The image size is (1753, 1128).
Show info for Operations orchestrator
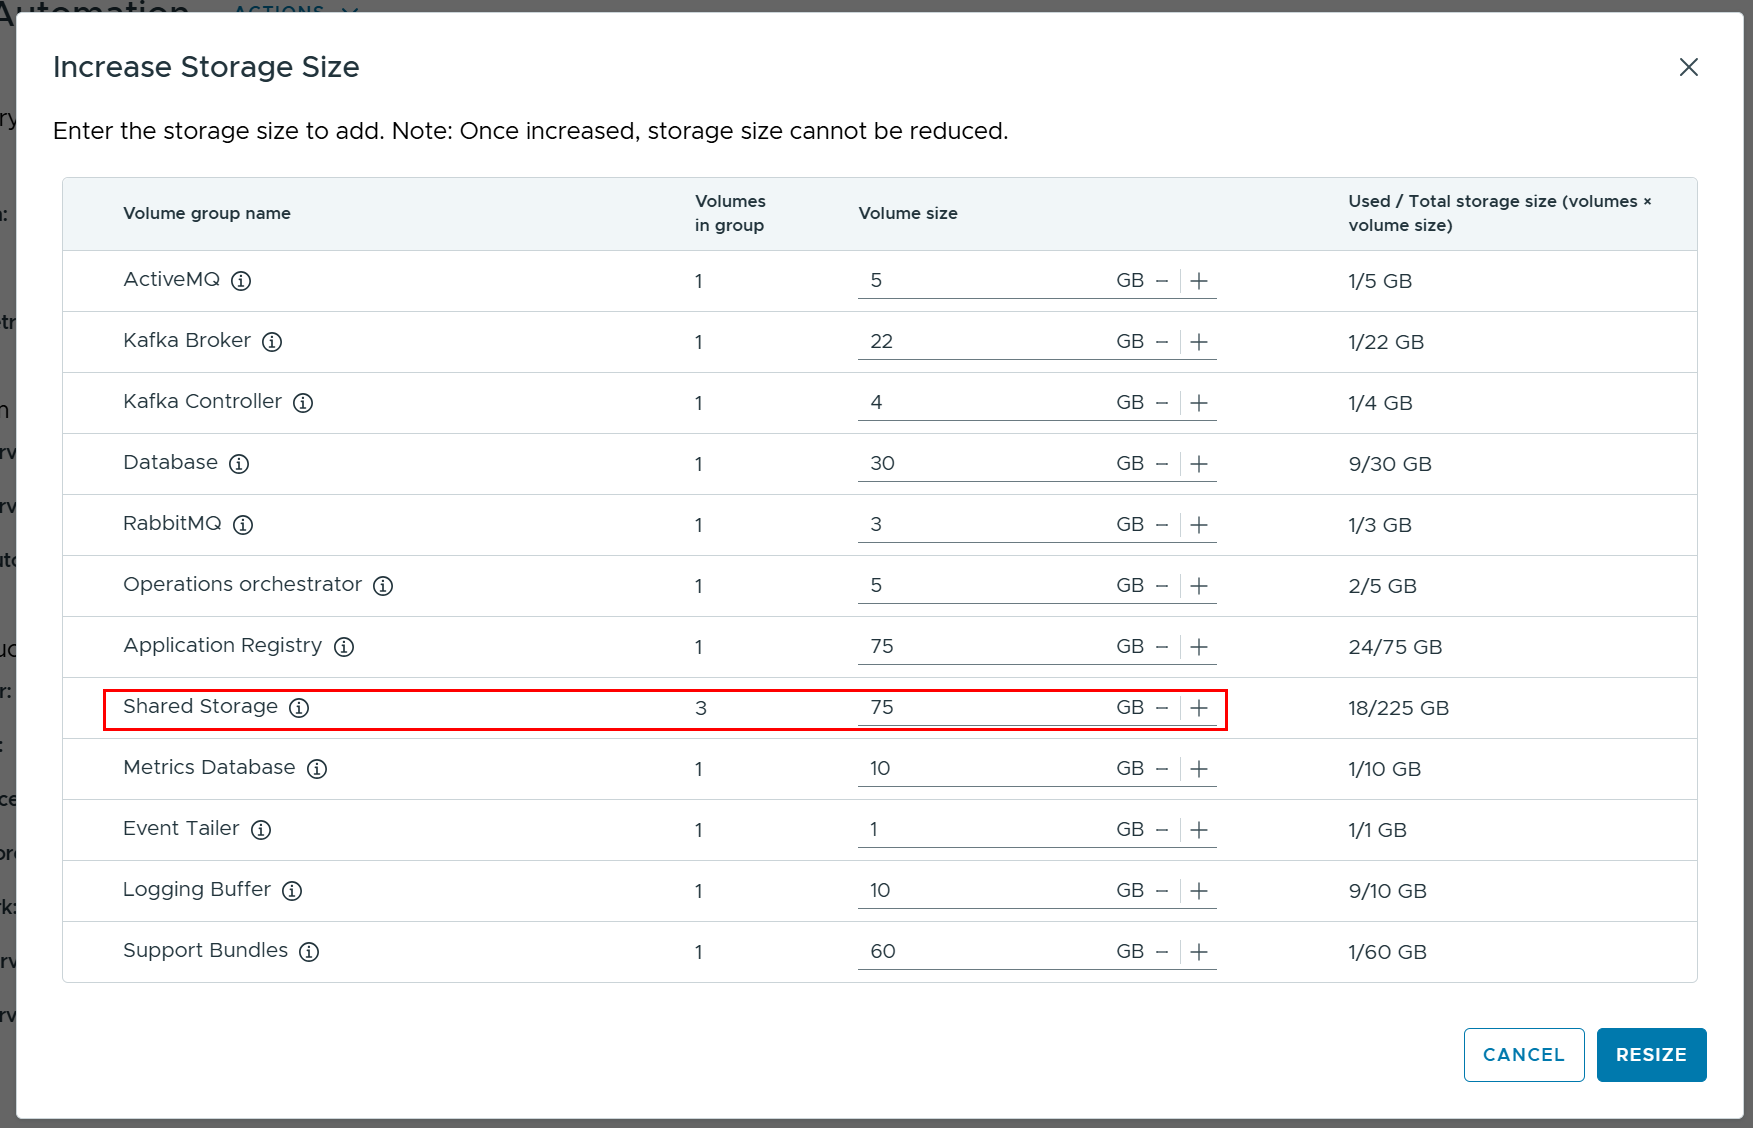[x=383, y=586]
